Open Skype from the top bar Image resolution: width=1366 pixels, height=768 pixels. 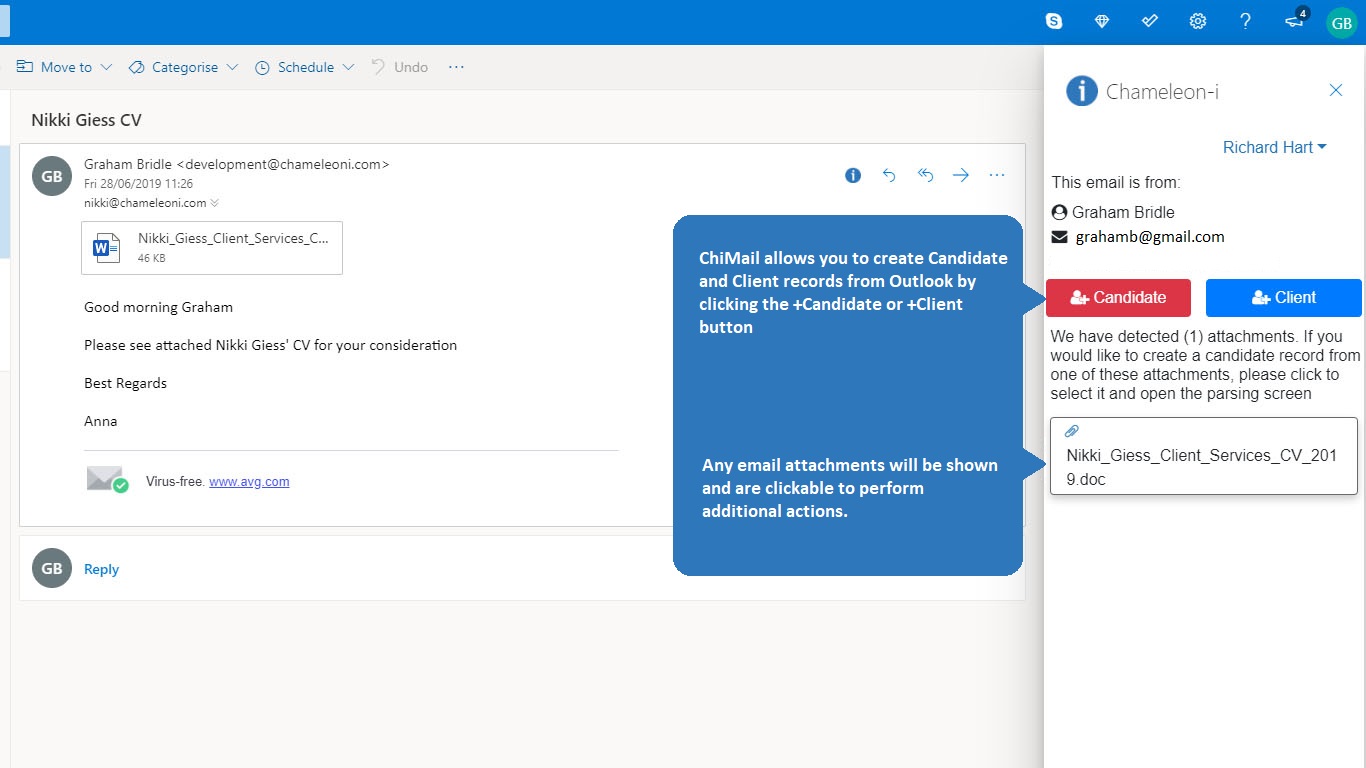[x=1054, y=21]
